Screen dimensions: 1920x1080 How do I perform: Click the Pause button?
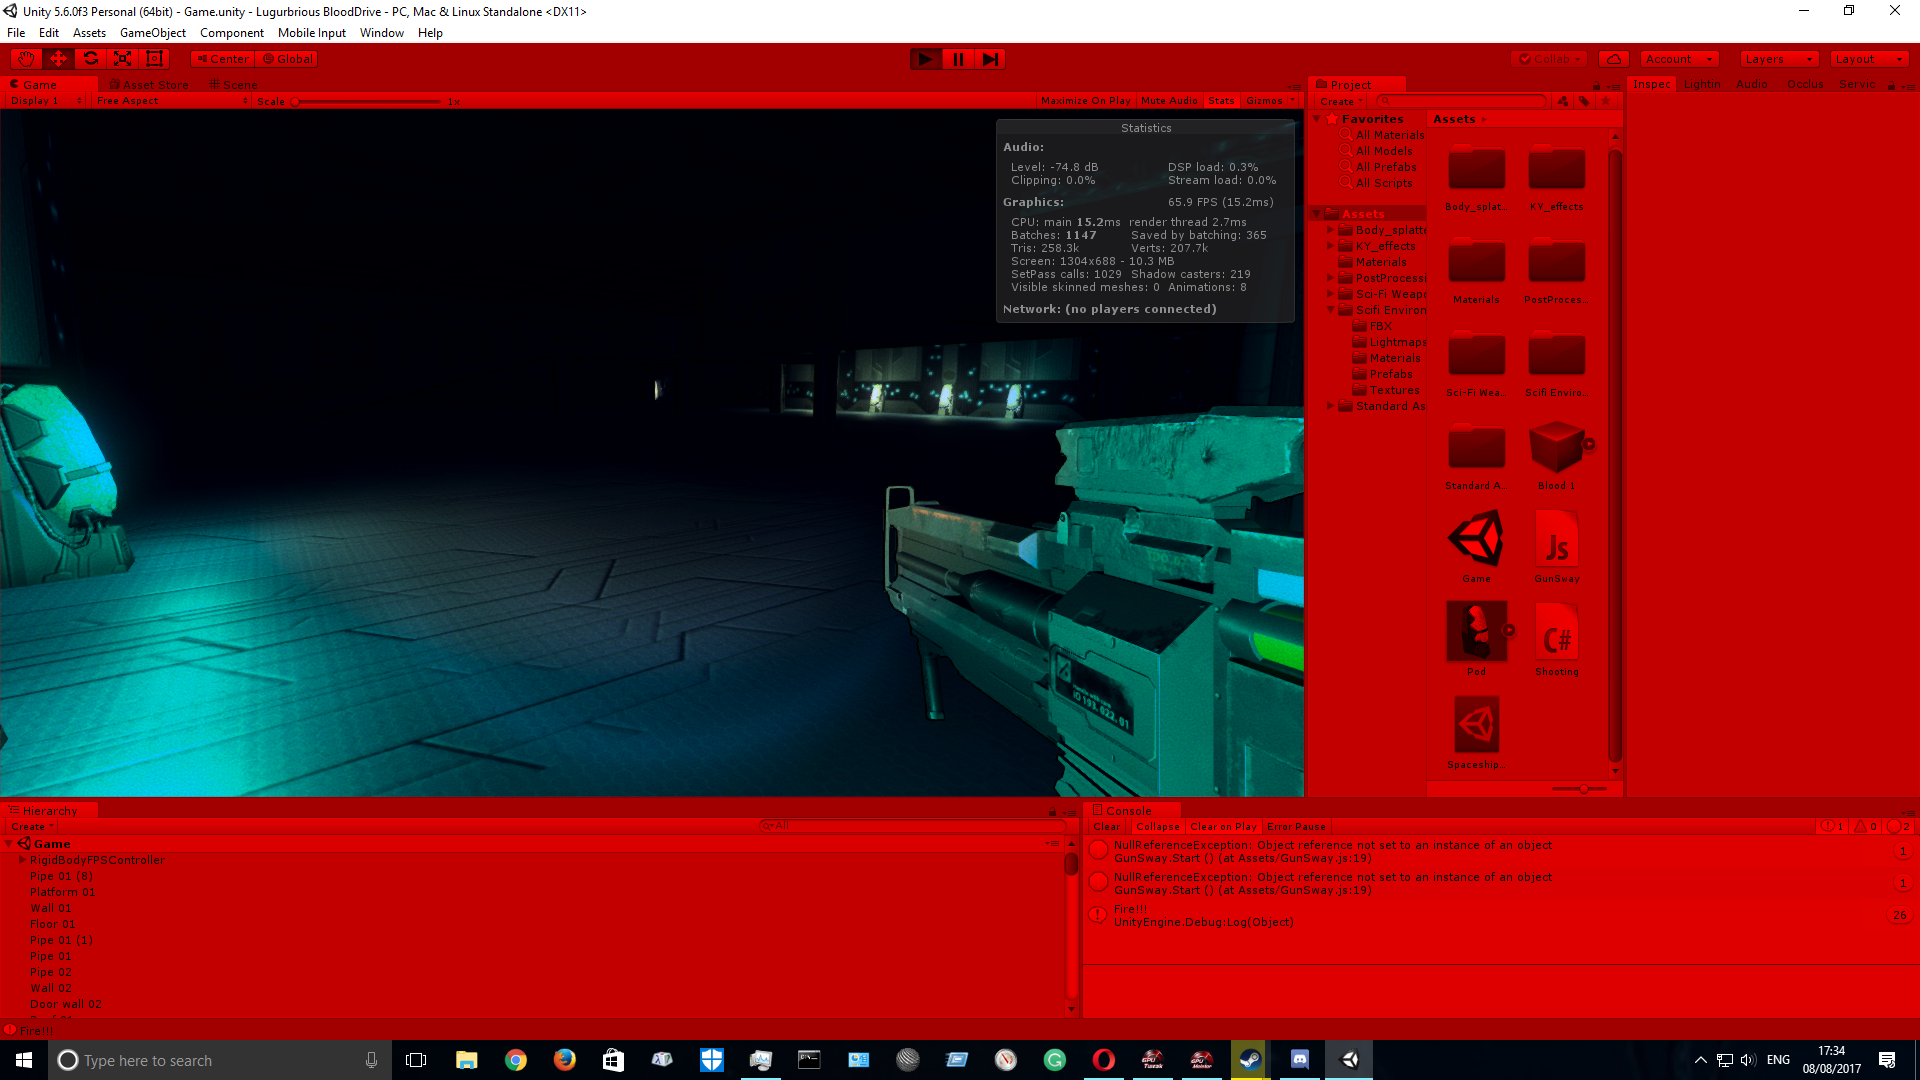958,59
